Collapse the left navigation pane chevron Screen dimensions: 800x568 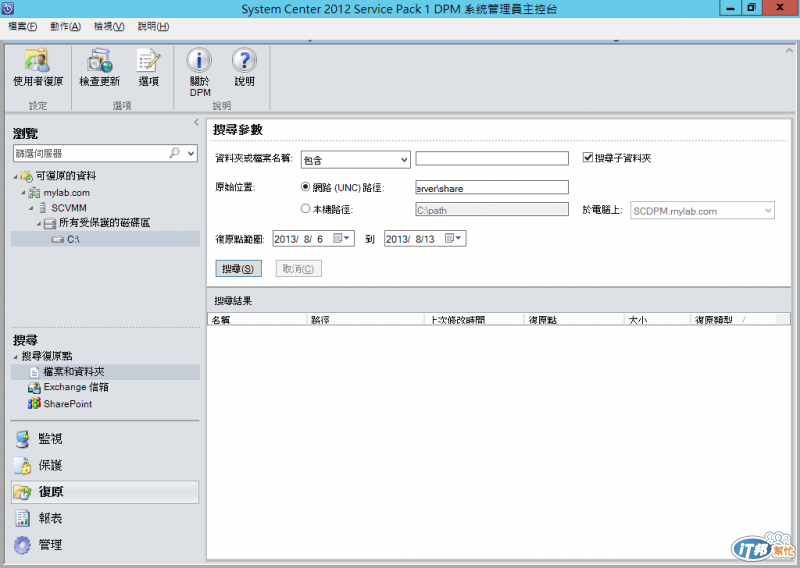click(196, 122)
